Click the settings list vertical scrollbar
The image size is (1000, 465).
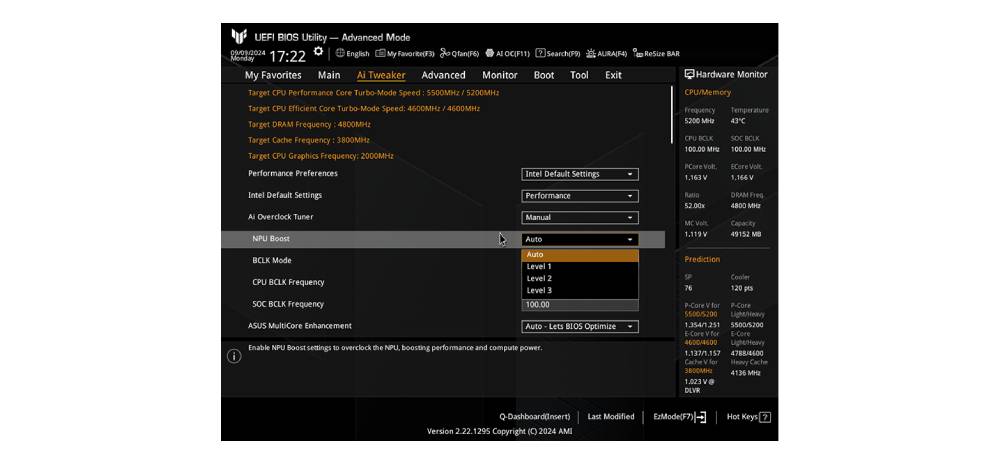coord(672,115)
